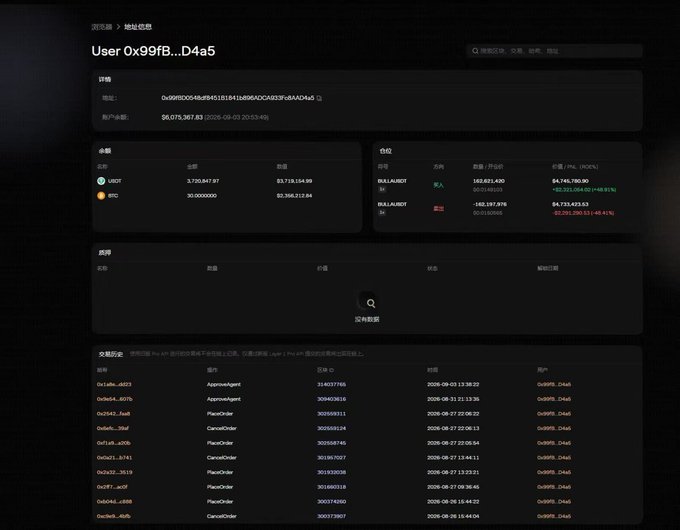Image resolution: width=680 pixels, height=530 pixels.
Task: Open block 314037765
Action: point(331,384)
